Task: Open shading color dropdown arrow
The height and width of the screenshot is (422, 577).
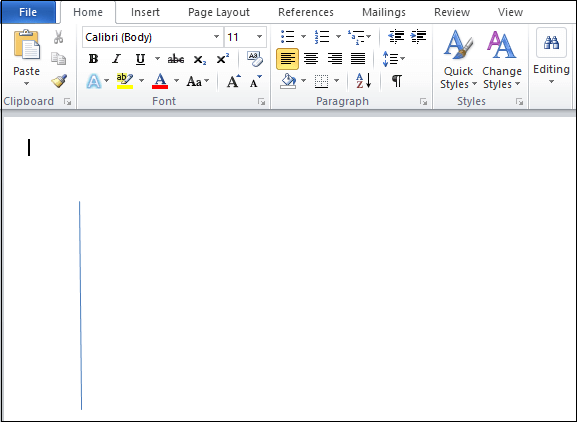Action: pyautogui.click(x=303, y=81)
